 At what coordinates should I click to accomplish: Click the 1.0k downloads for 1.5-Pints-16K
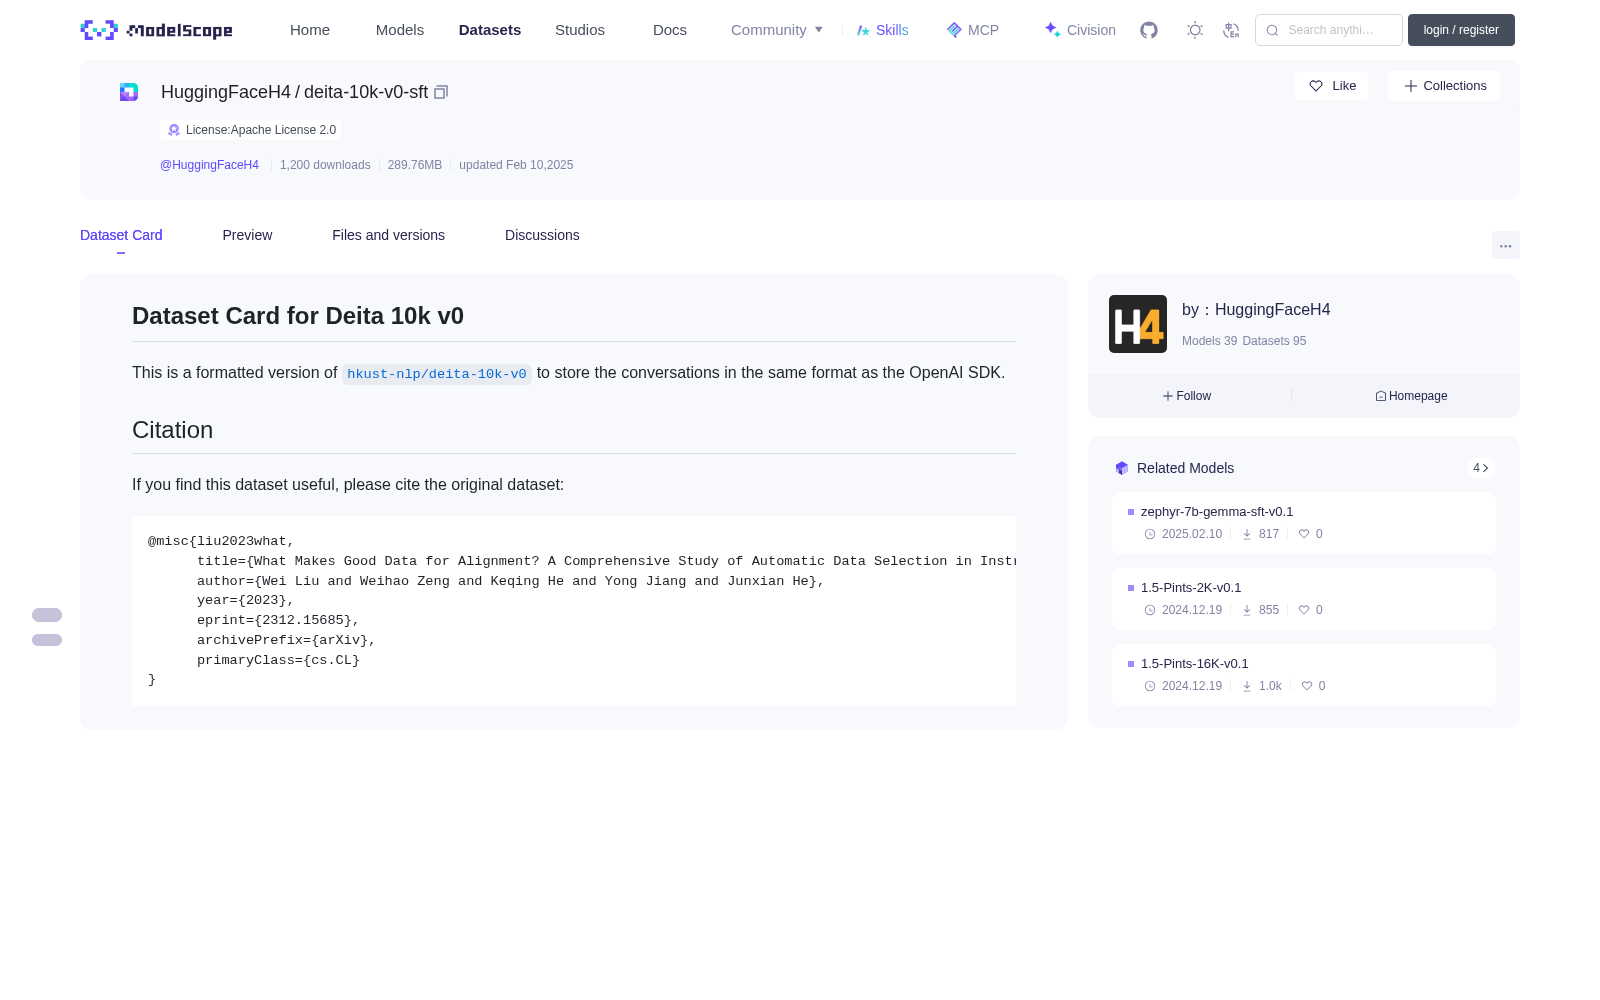pyautogui.click(x=1270, y=686)
